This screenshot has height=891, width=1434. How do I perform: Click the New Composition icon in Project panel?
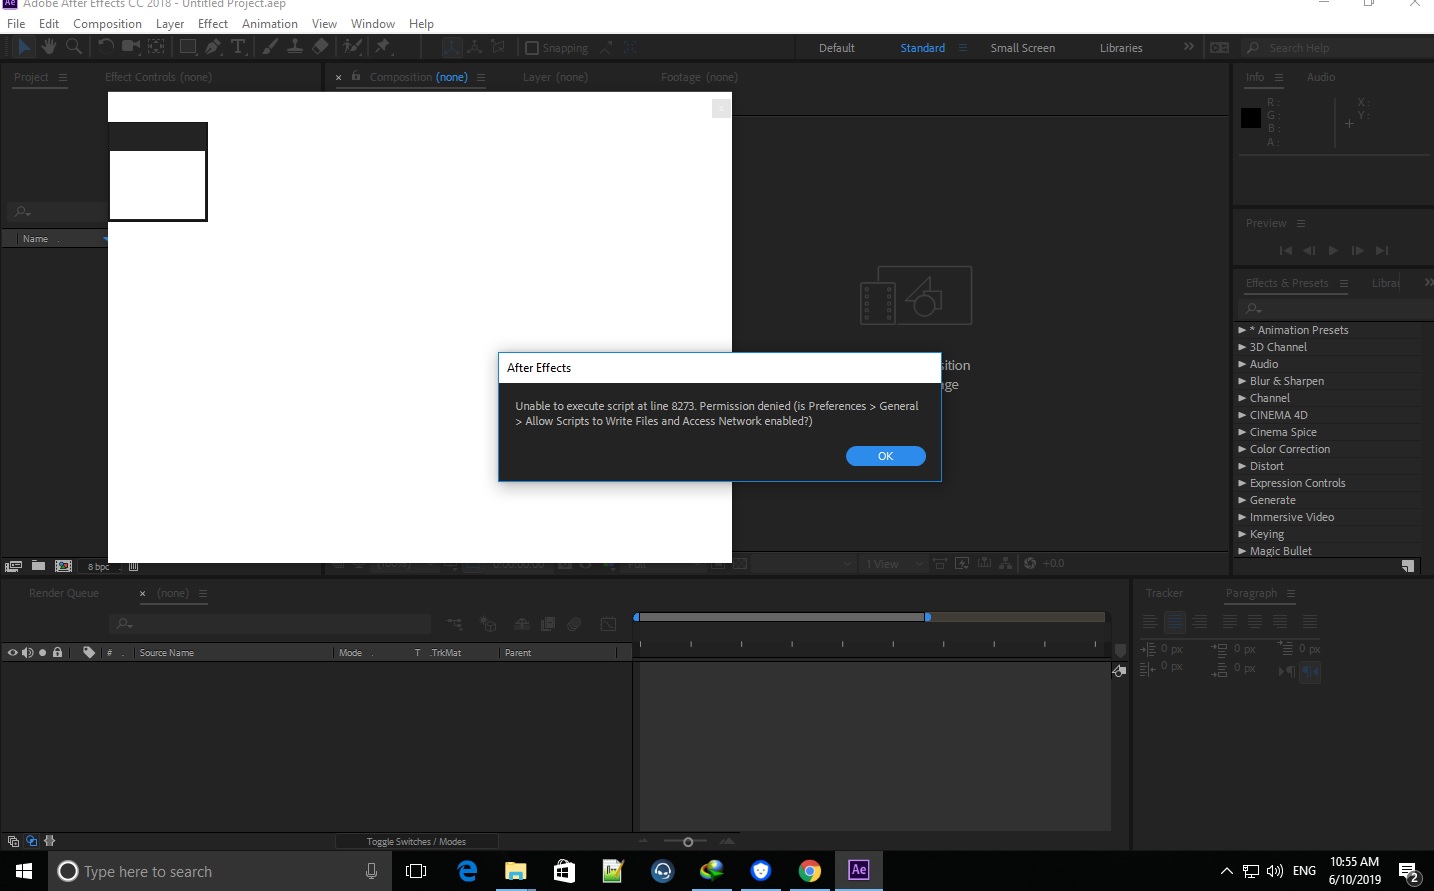click(64, 566)
